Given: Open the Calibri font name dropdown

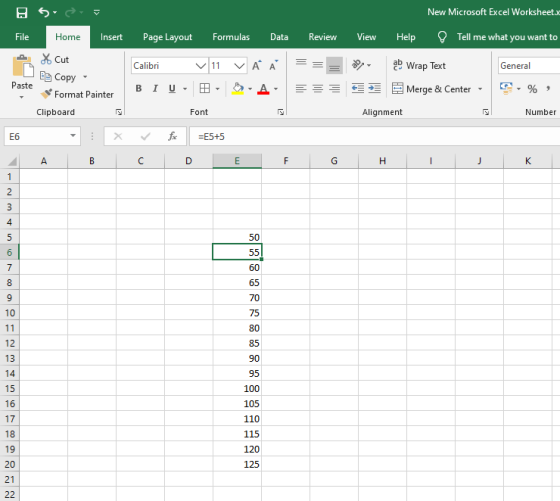Looking at the screenshot, I should (201, 66).
